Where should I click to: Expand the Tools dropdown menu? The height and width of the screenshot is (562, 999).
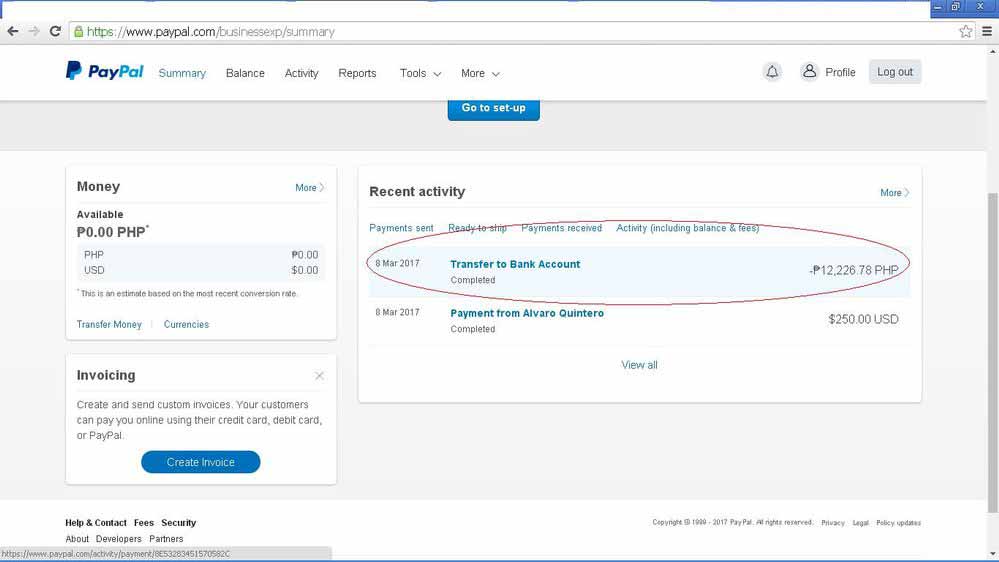[420, 73]
